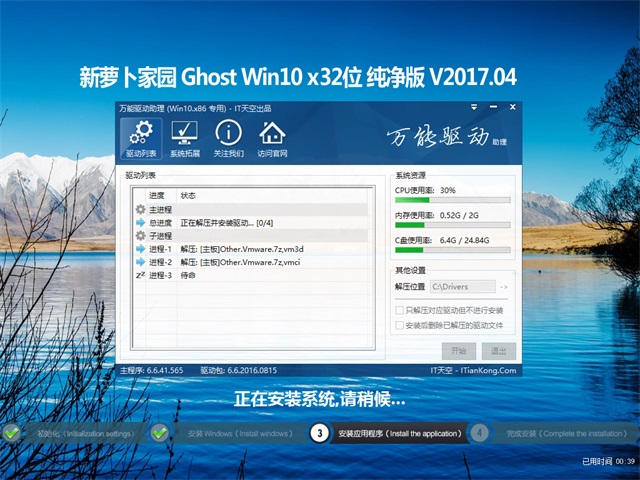
Task: Click the browse arrow next to C:\Drivers
Action: click(x=504, y=287)
